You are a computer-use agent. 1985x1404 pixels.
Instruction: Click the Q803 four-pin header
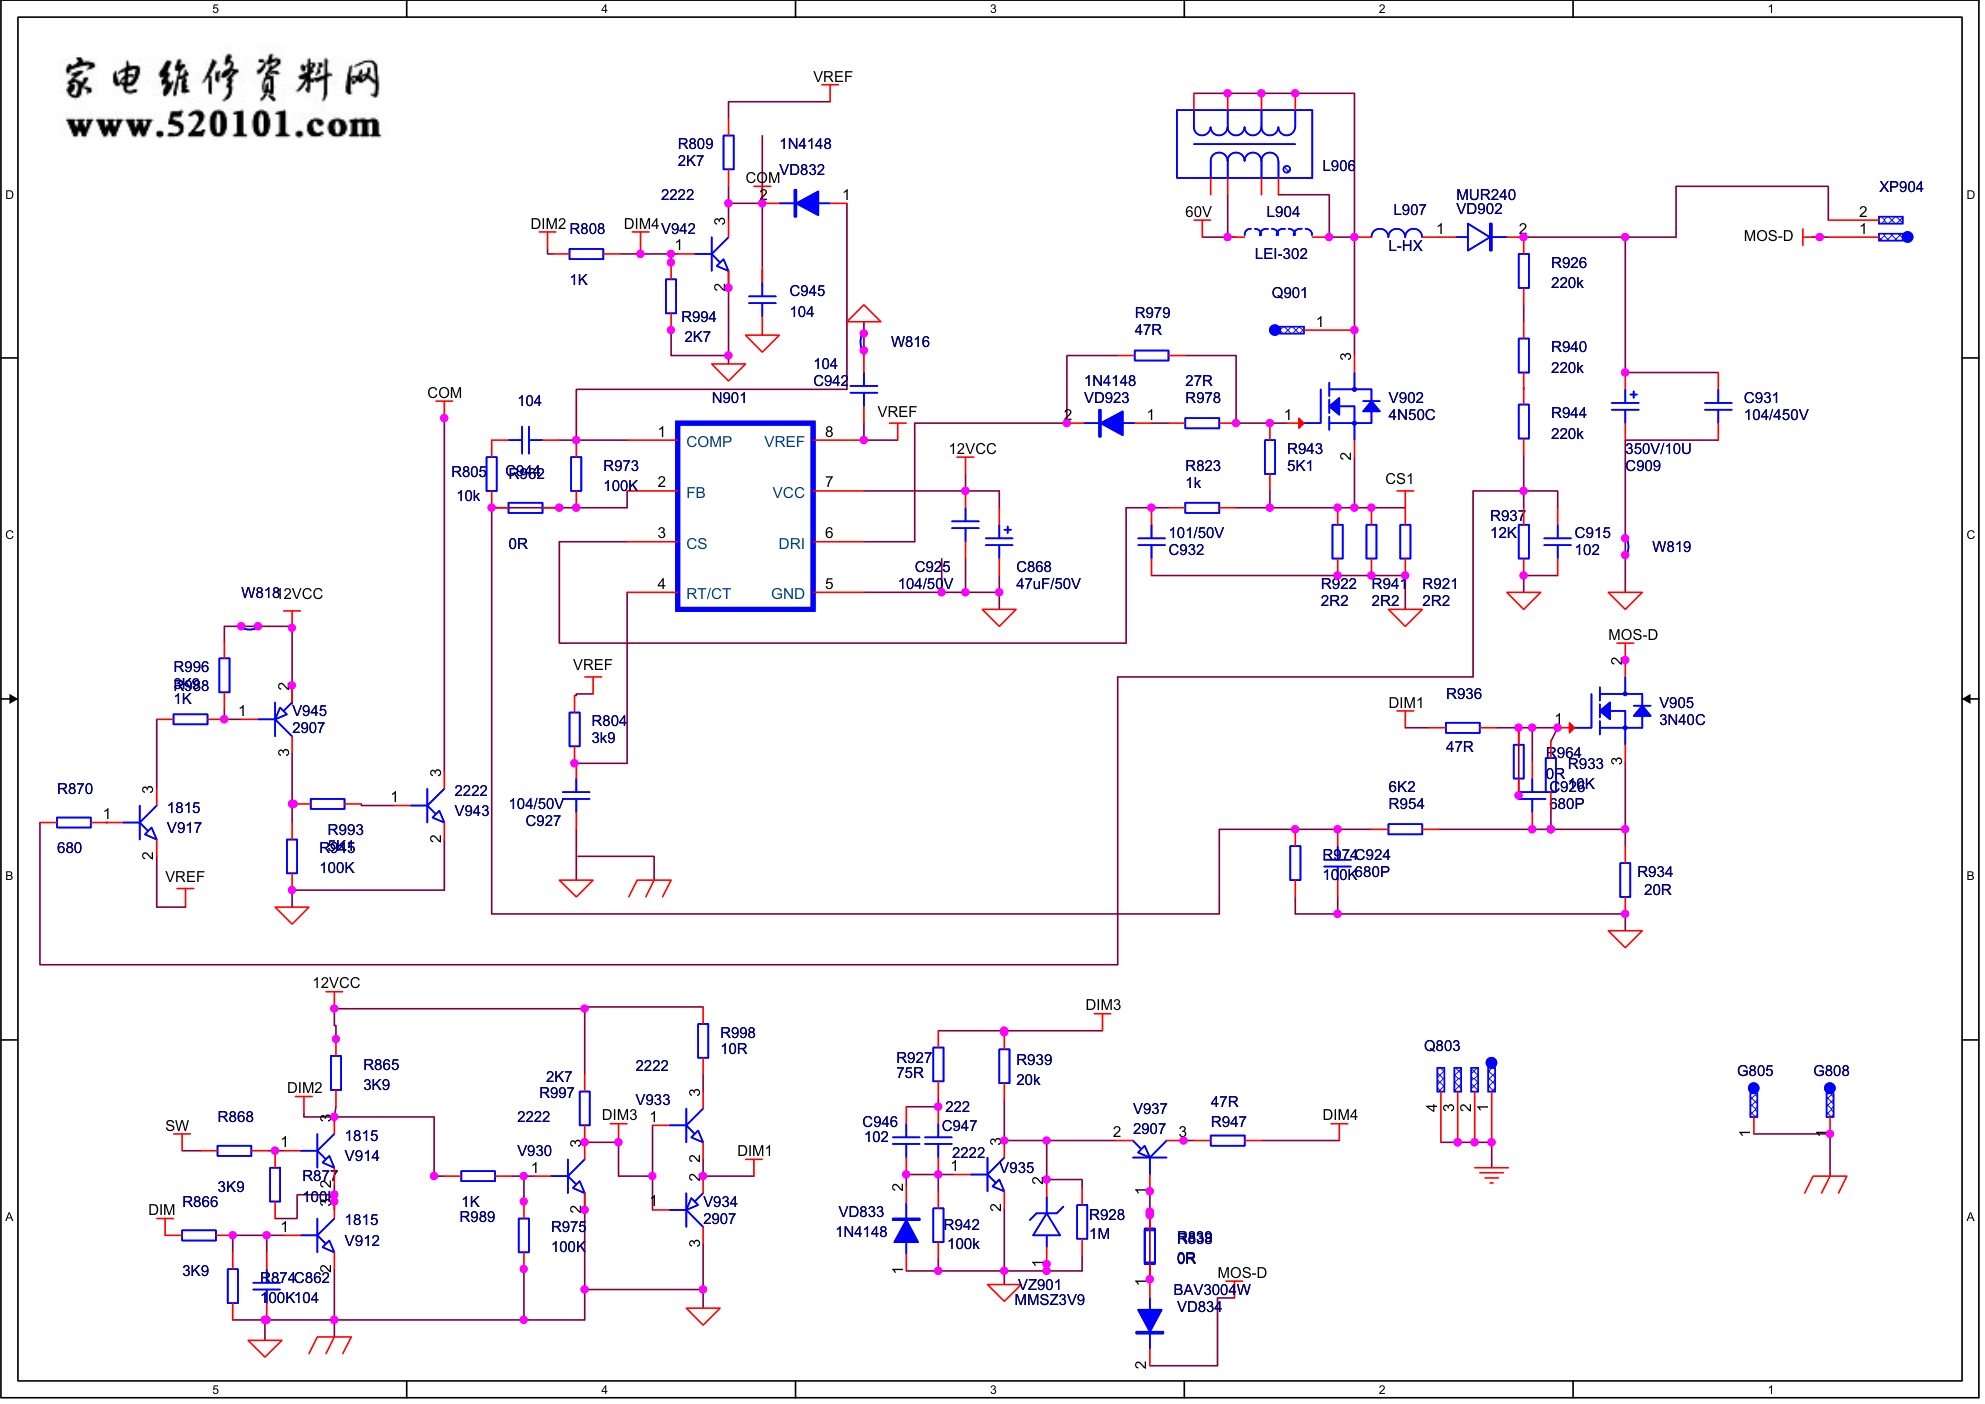1466,1080
